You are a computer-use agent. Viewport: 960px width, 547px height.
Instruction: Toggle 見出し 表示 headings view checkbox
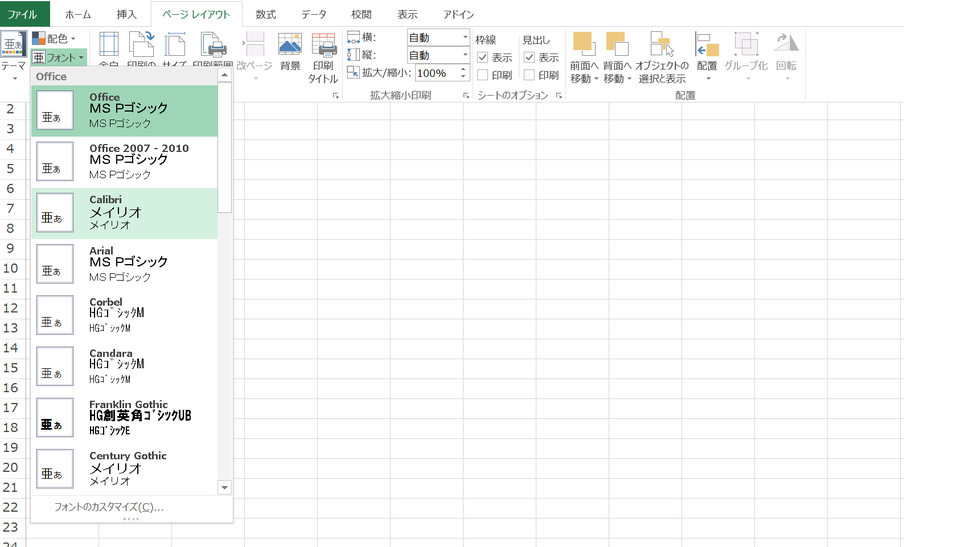530,58
